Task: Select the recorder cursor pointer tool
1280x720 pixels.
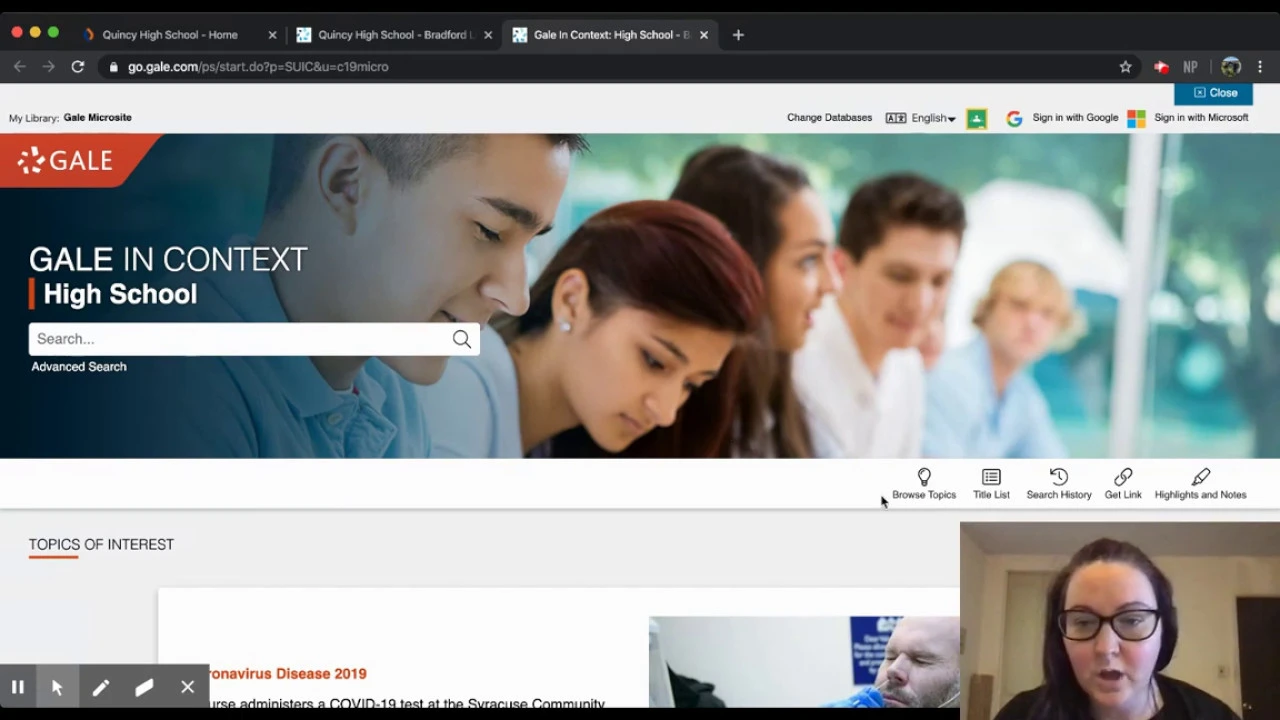Action: pyautogui.click(x=57, y=688)
